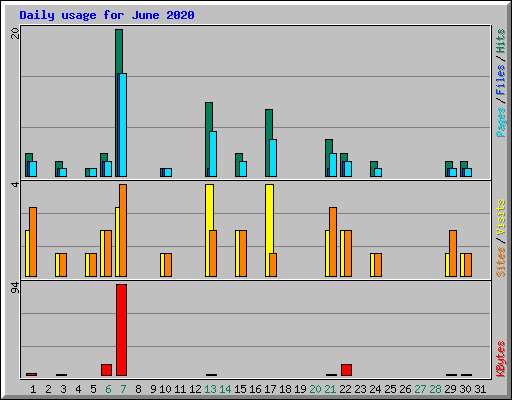Viewport: 512px width, 400px height.
Task: Click green day label 28 on the x-axis
Action: coord(435,389)
